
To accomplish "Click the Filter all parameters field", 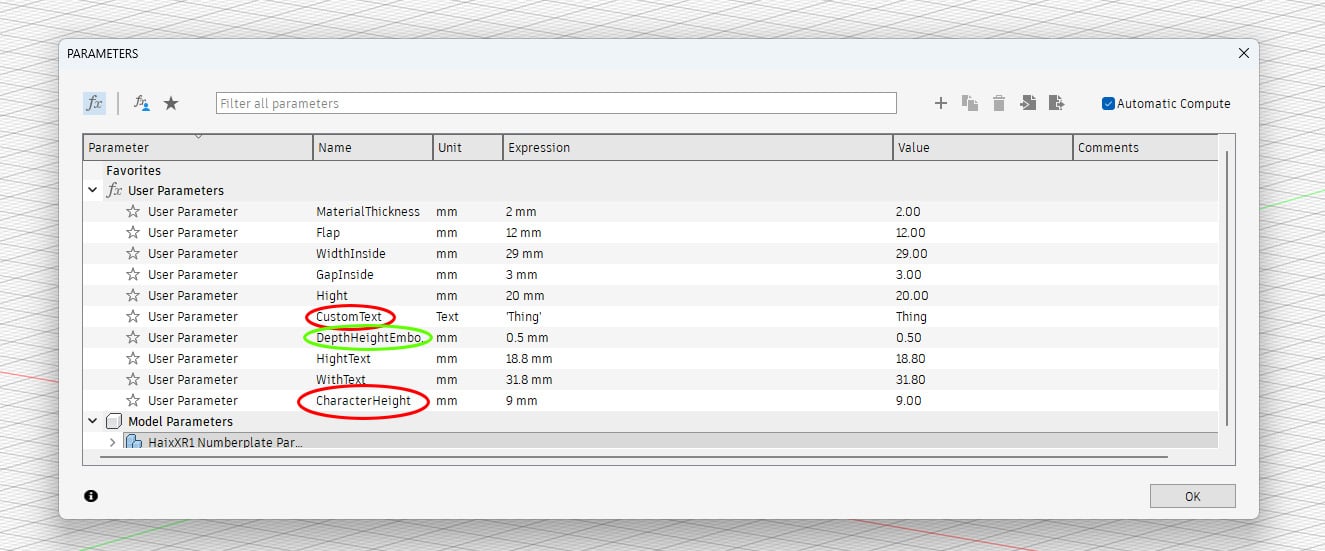I will pyautogui.click(x=556, y=103).
